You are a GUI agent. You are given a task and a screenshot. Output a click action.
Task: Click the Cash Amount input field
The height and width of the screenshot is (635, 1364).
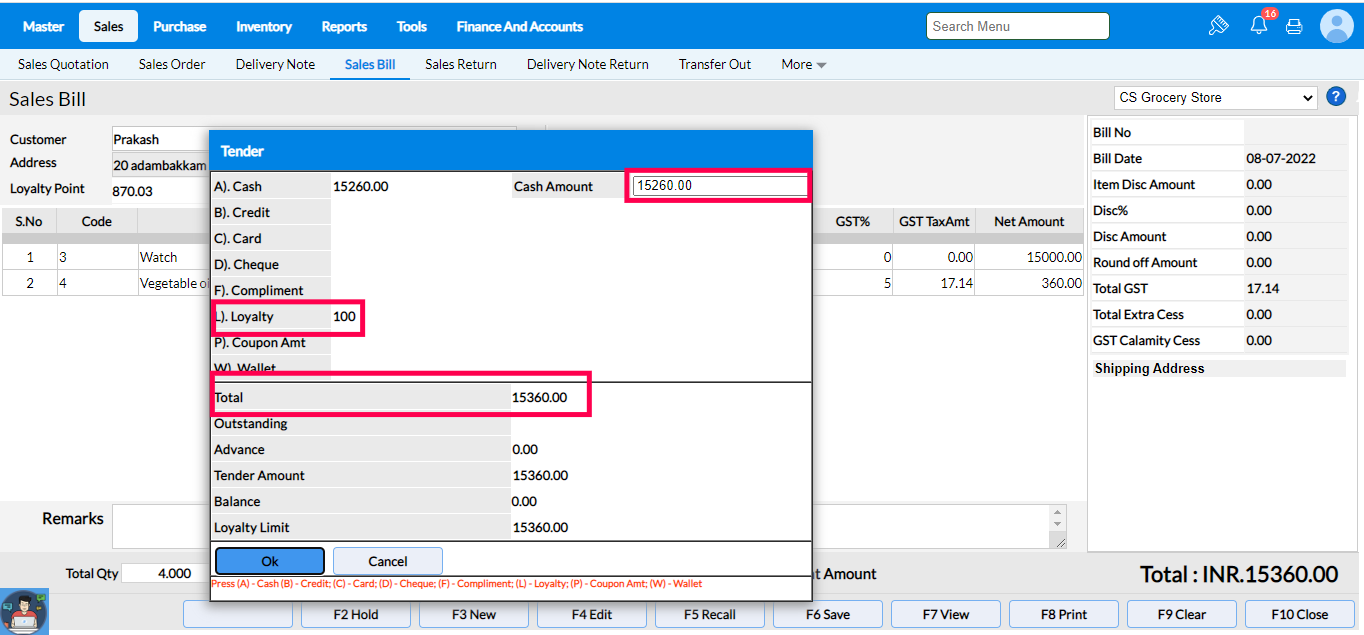tap(719, 186)
